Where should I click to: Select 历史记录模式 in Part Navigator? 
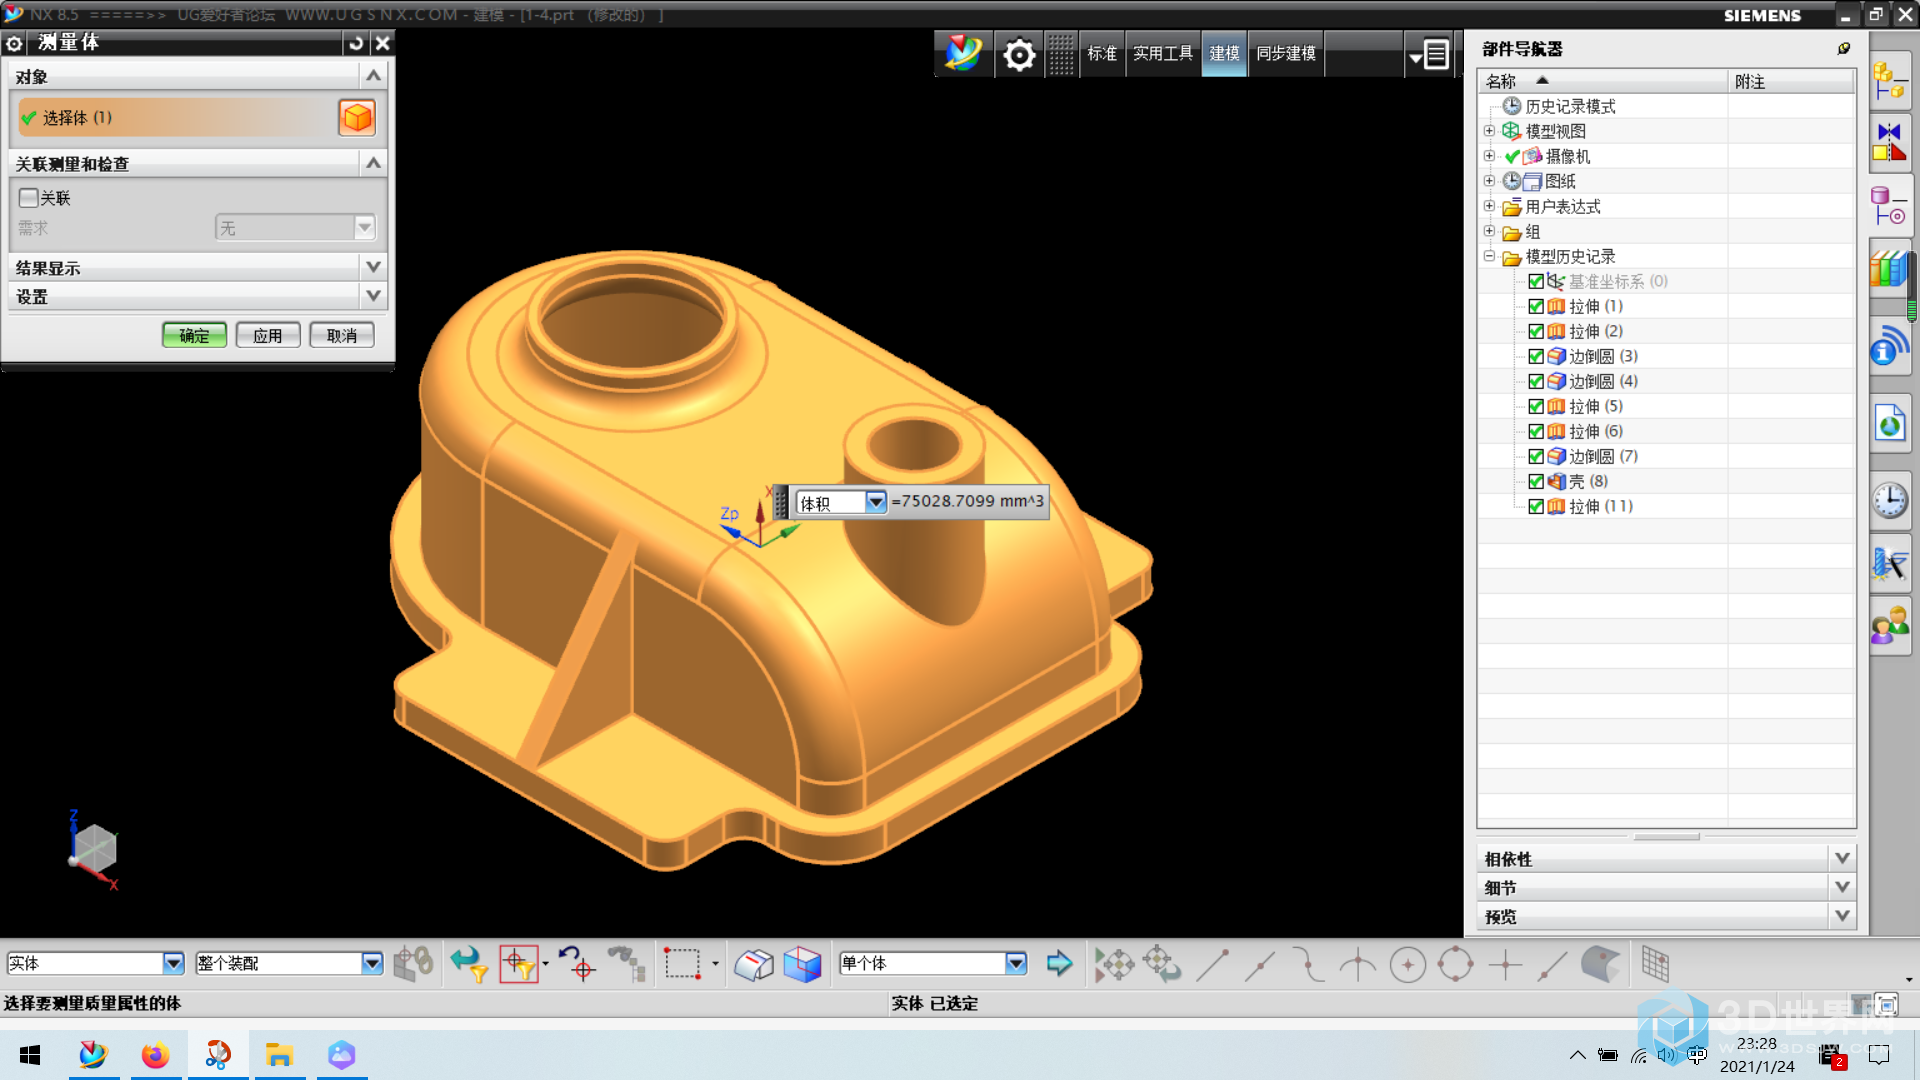[x=1570, y=106]
